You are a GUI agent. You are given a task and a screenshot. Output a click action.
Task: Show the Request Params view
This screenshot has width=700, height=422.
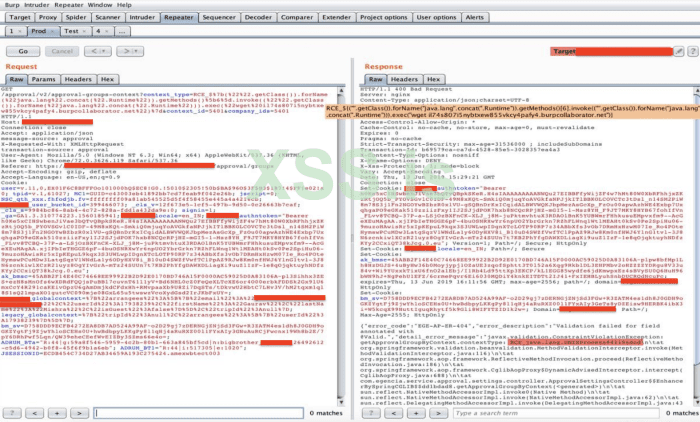(43, 79)
